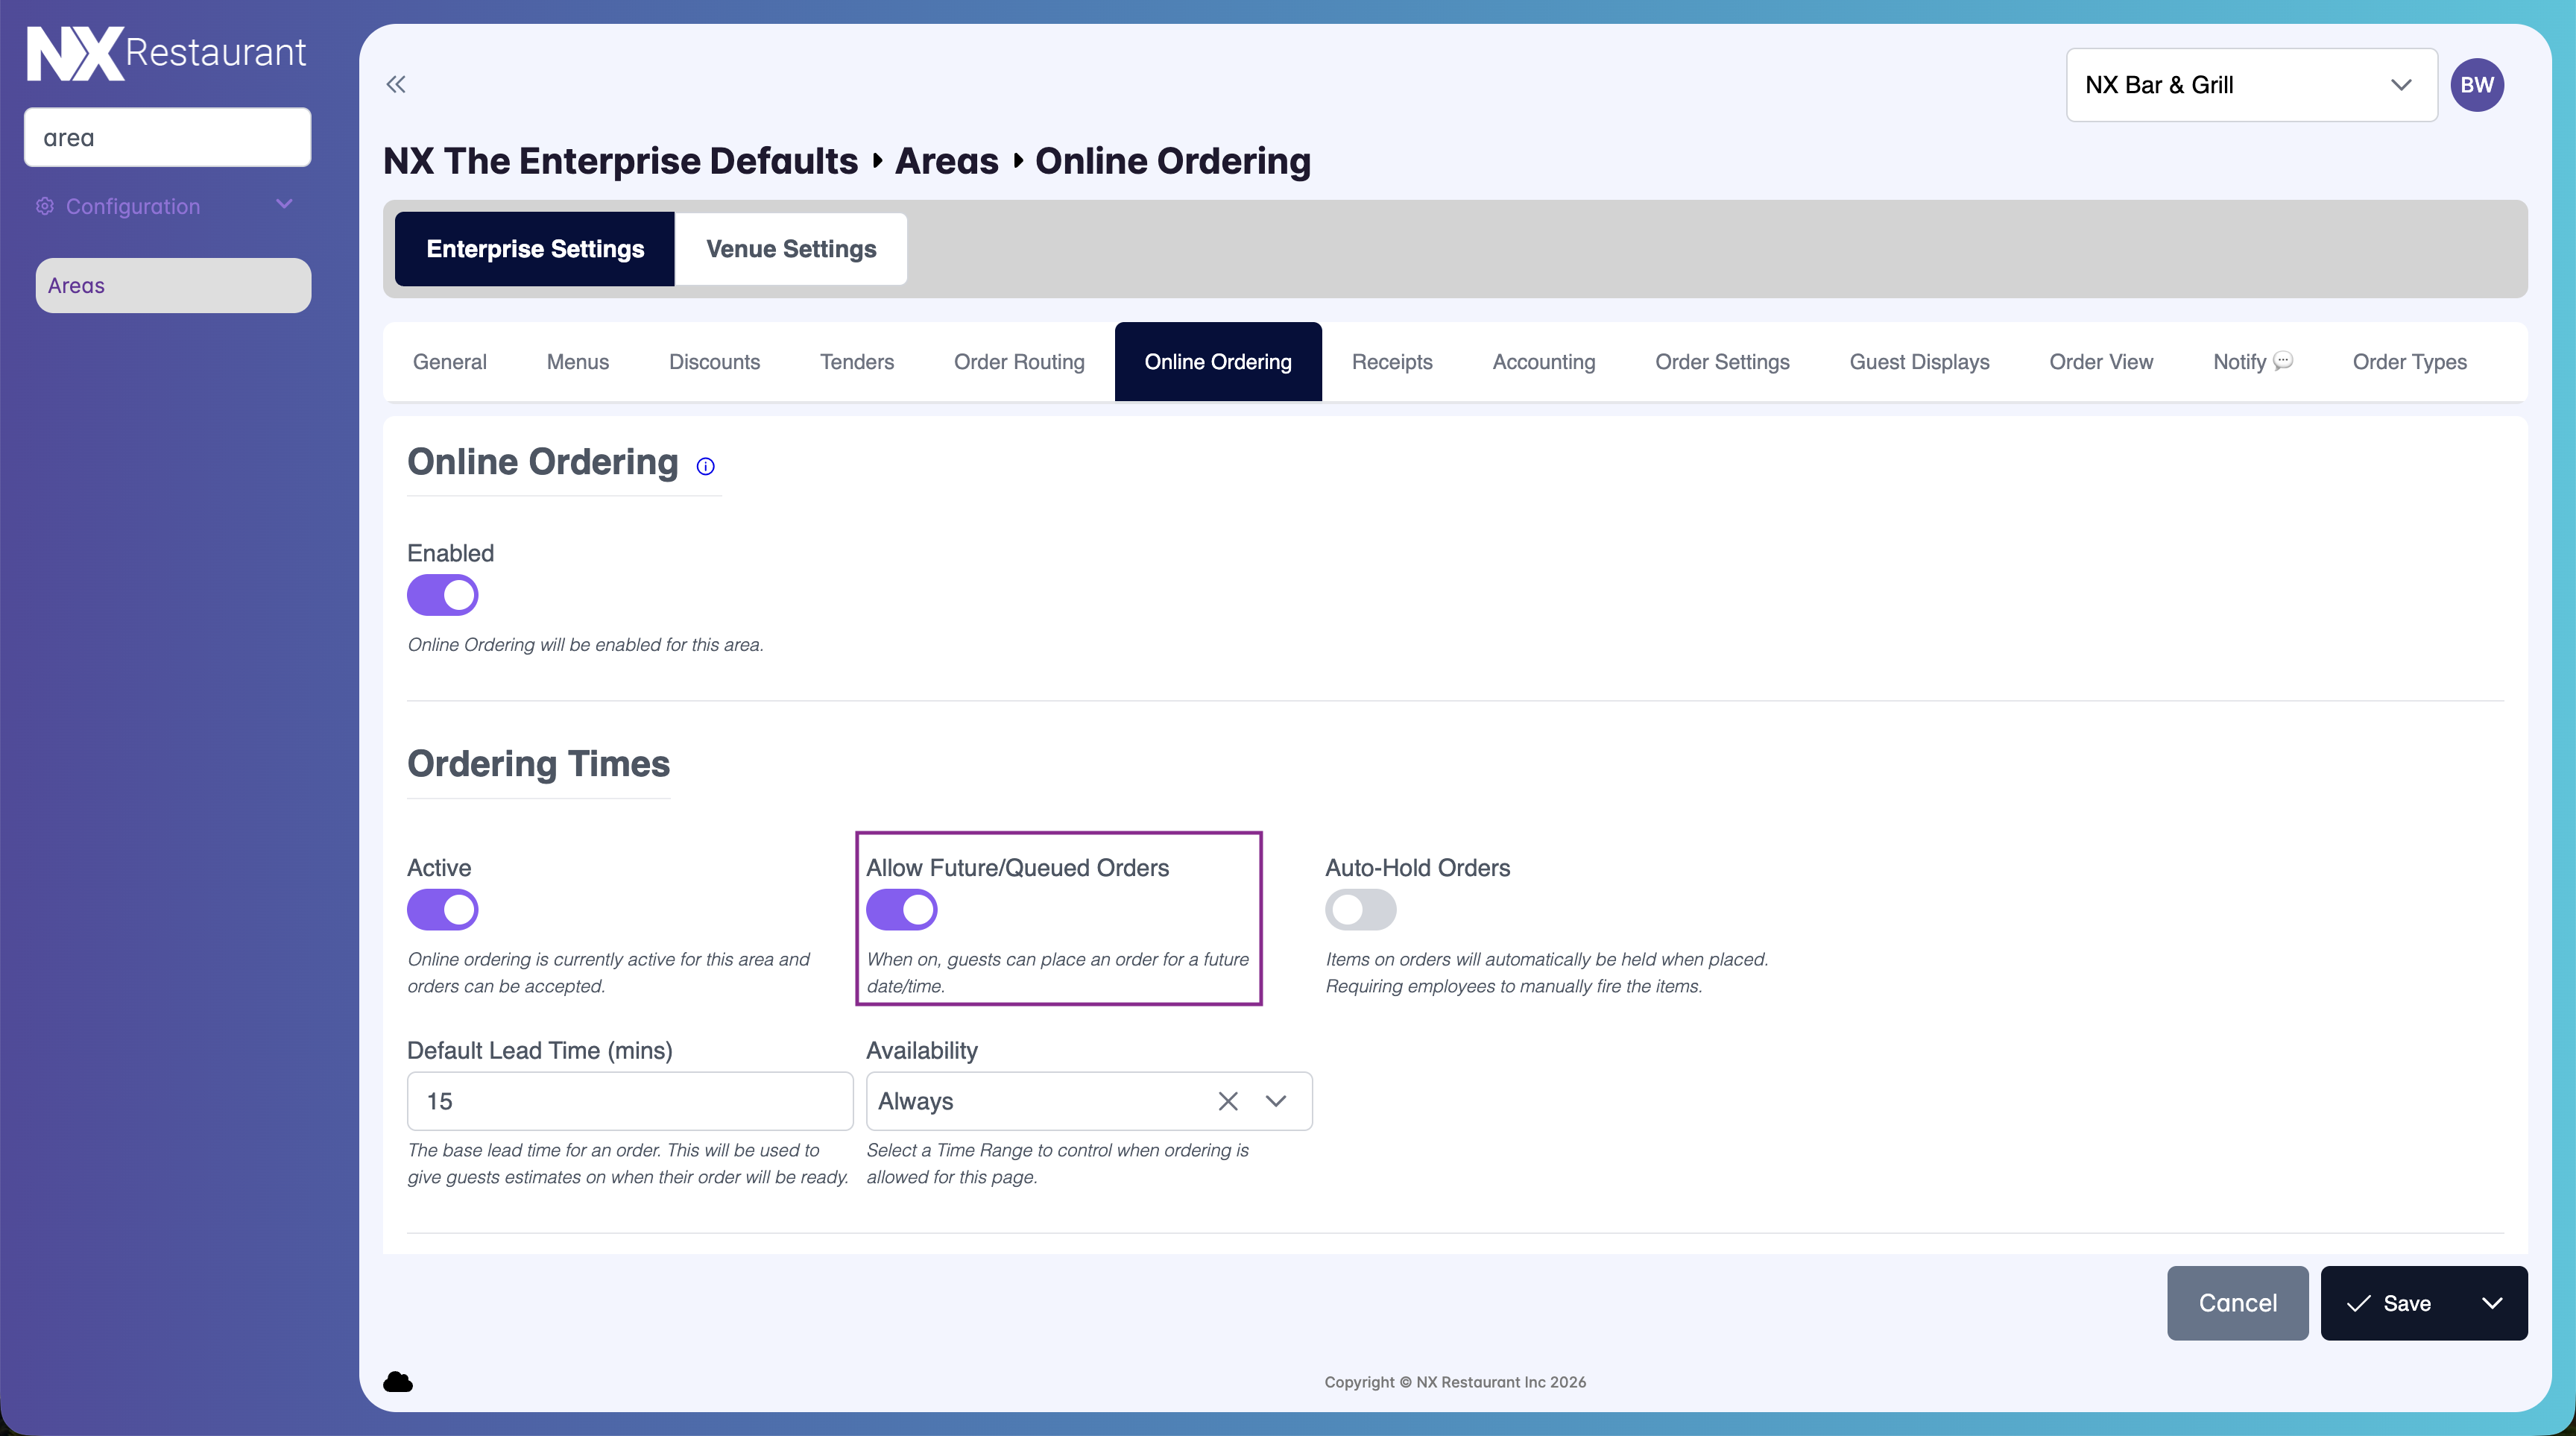Screen dimensions: 2576x1436
Task: Click the Default Lead Time input field
Action: click(629, 1101)
